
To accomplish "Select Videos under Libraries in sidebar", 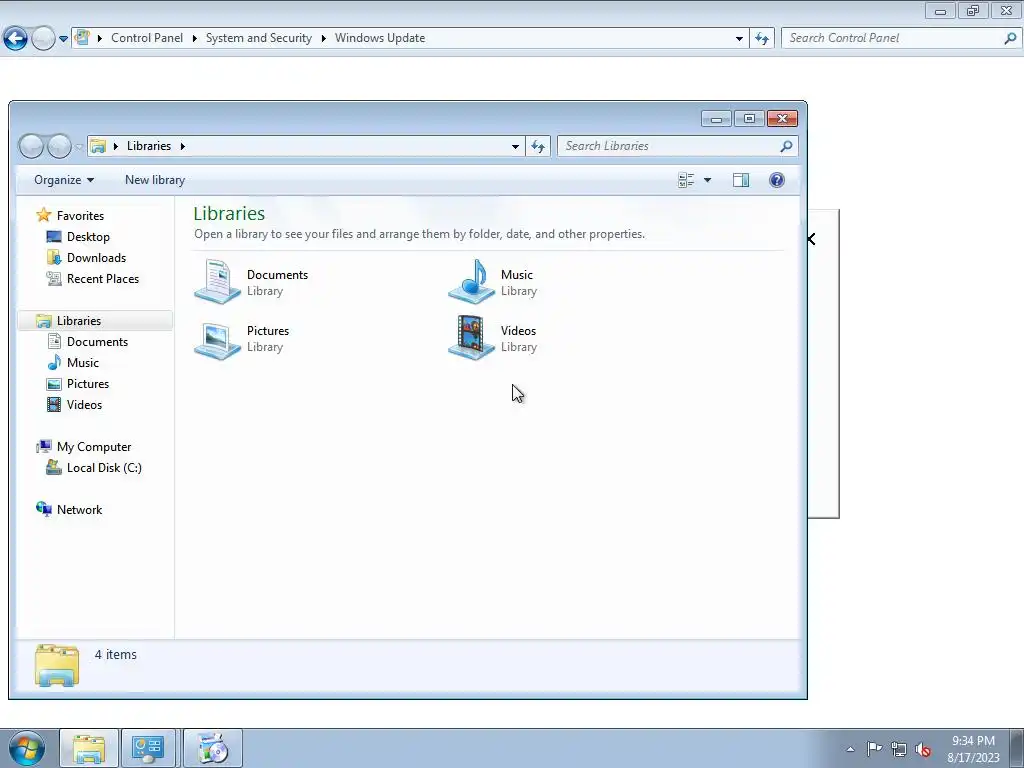I will click(x=84, y=404).
